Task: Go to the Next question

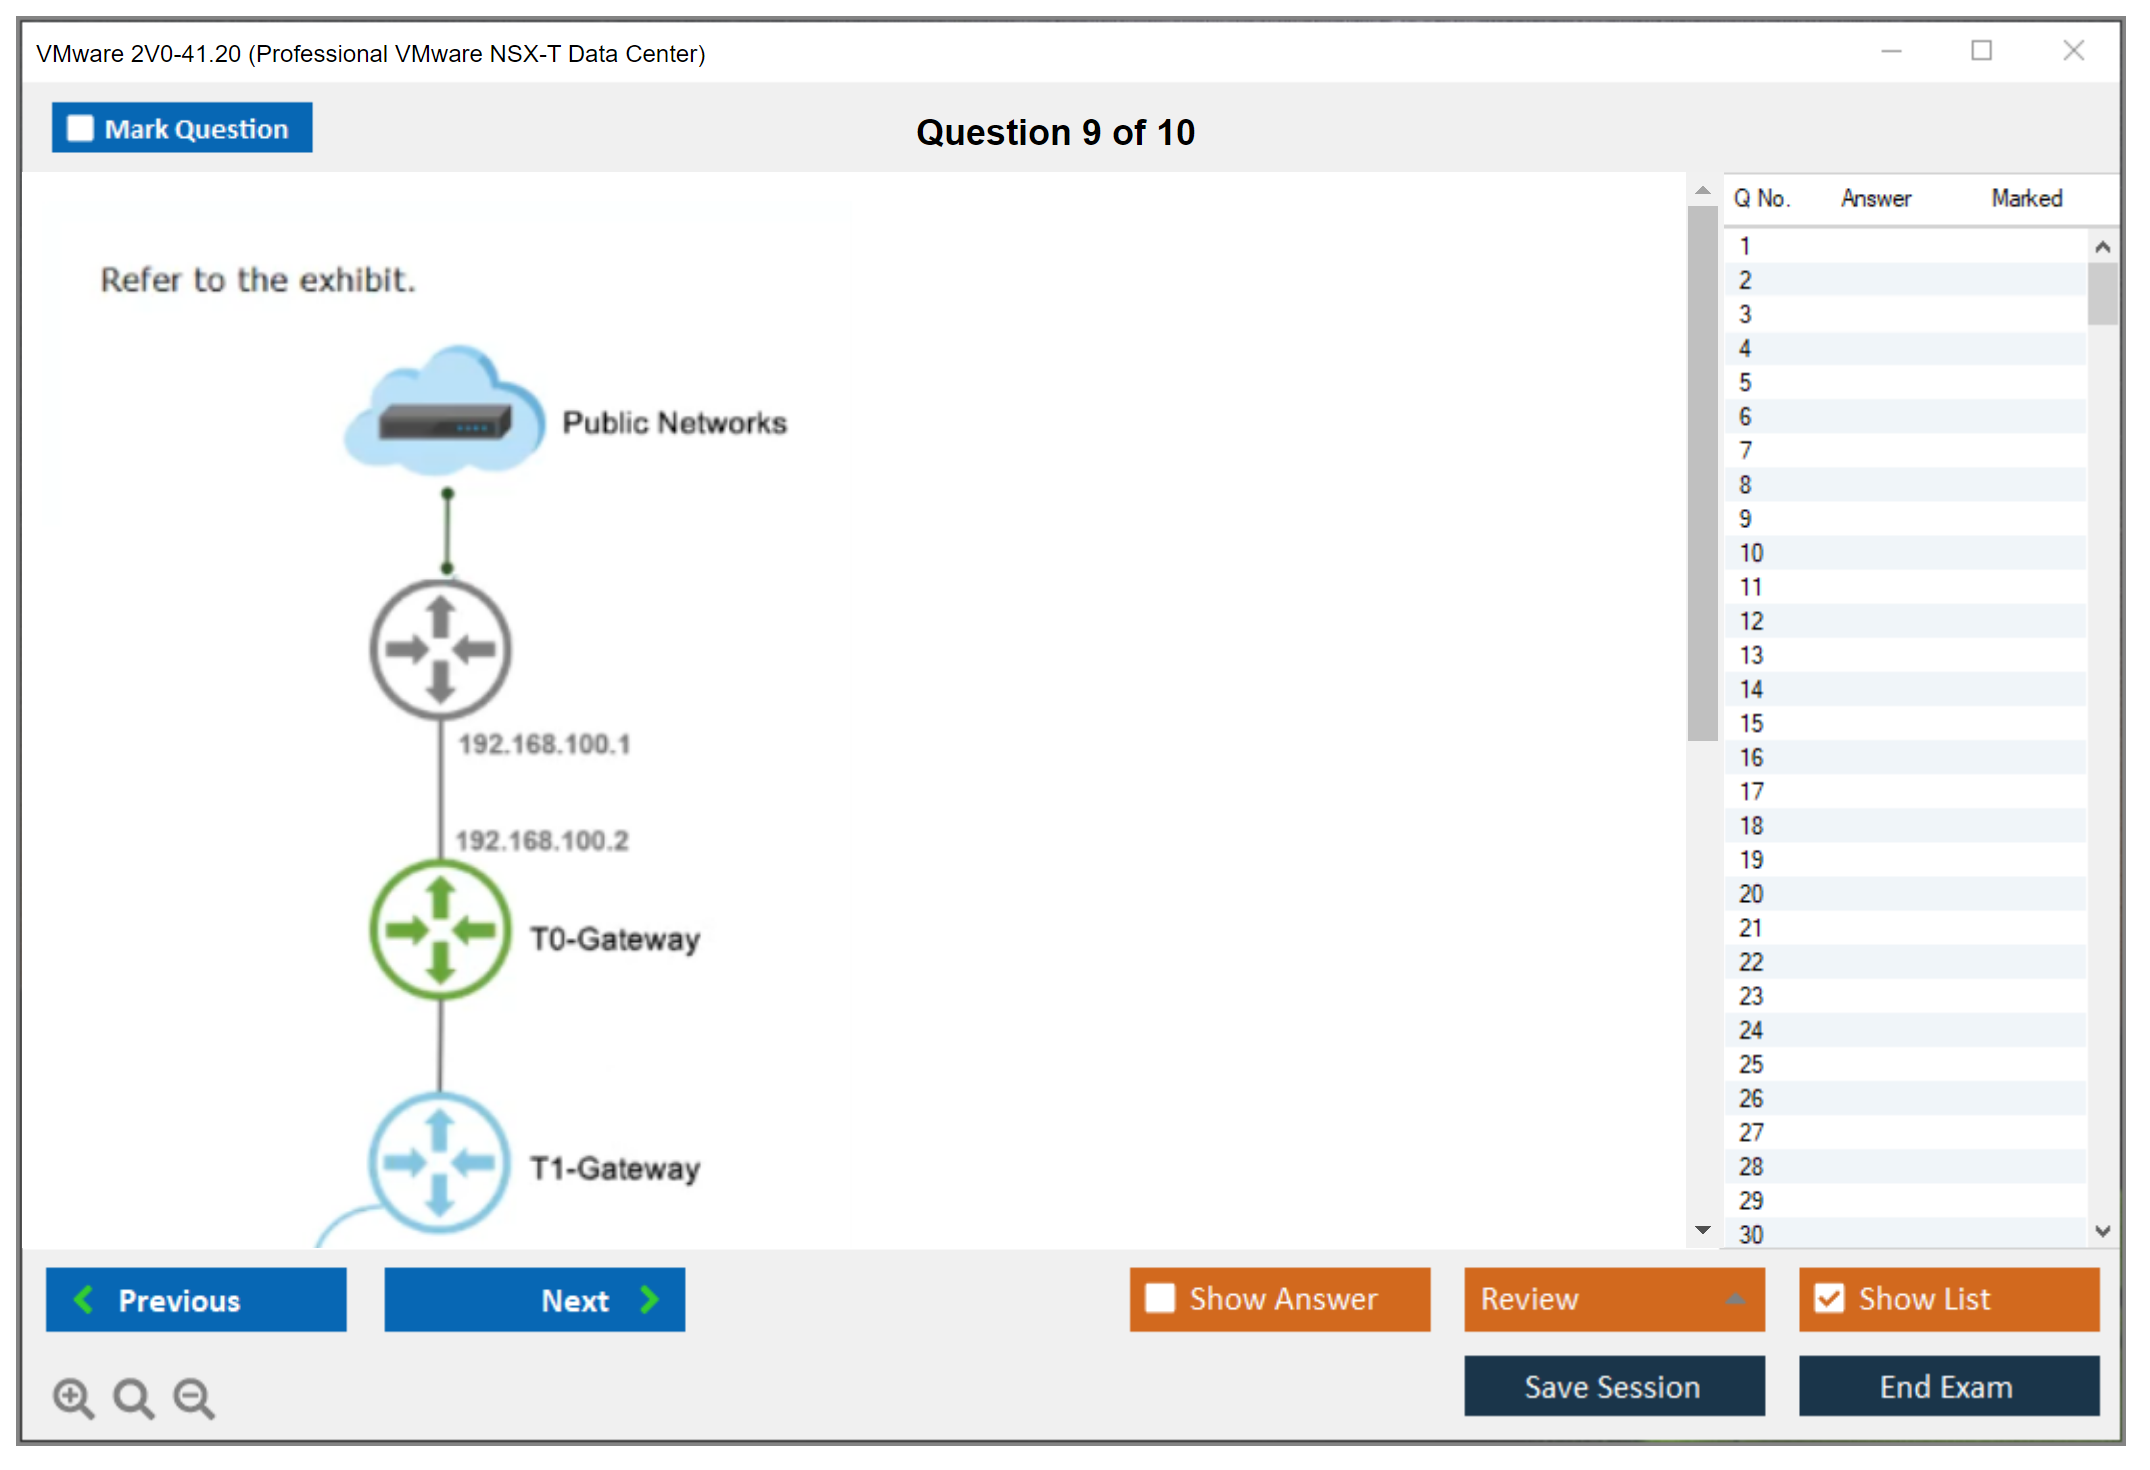Action: pyautogui.click(x=535, y=1300)
